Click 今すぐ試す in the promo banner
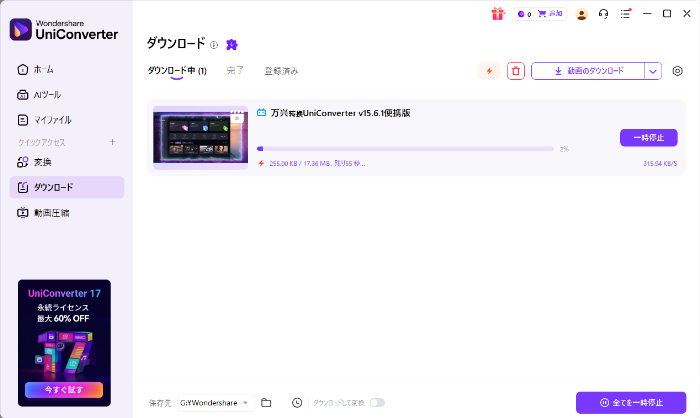 [64, 390]
